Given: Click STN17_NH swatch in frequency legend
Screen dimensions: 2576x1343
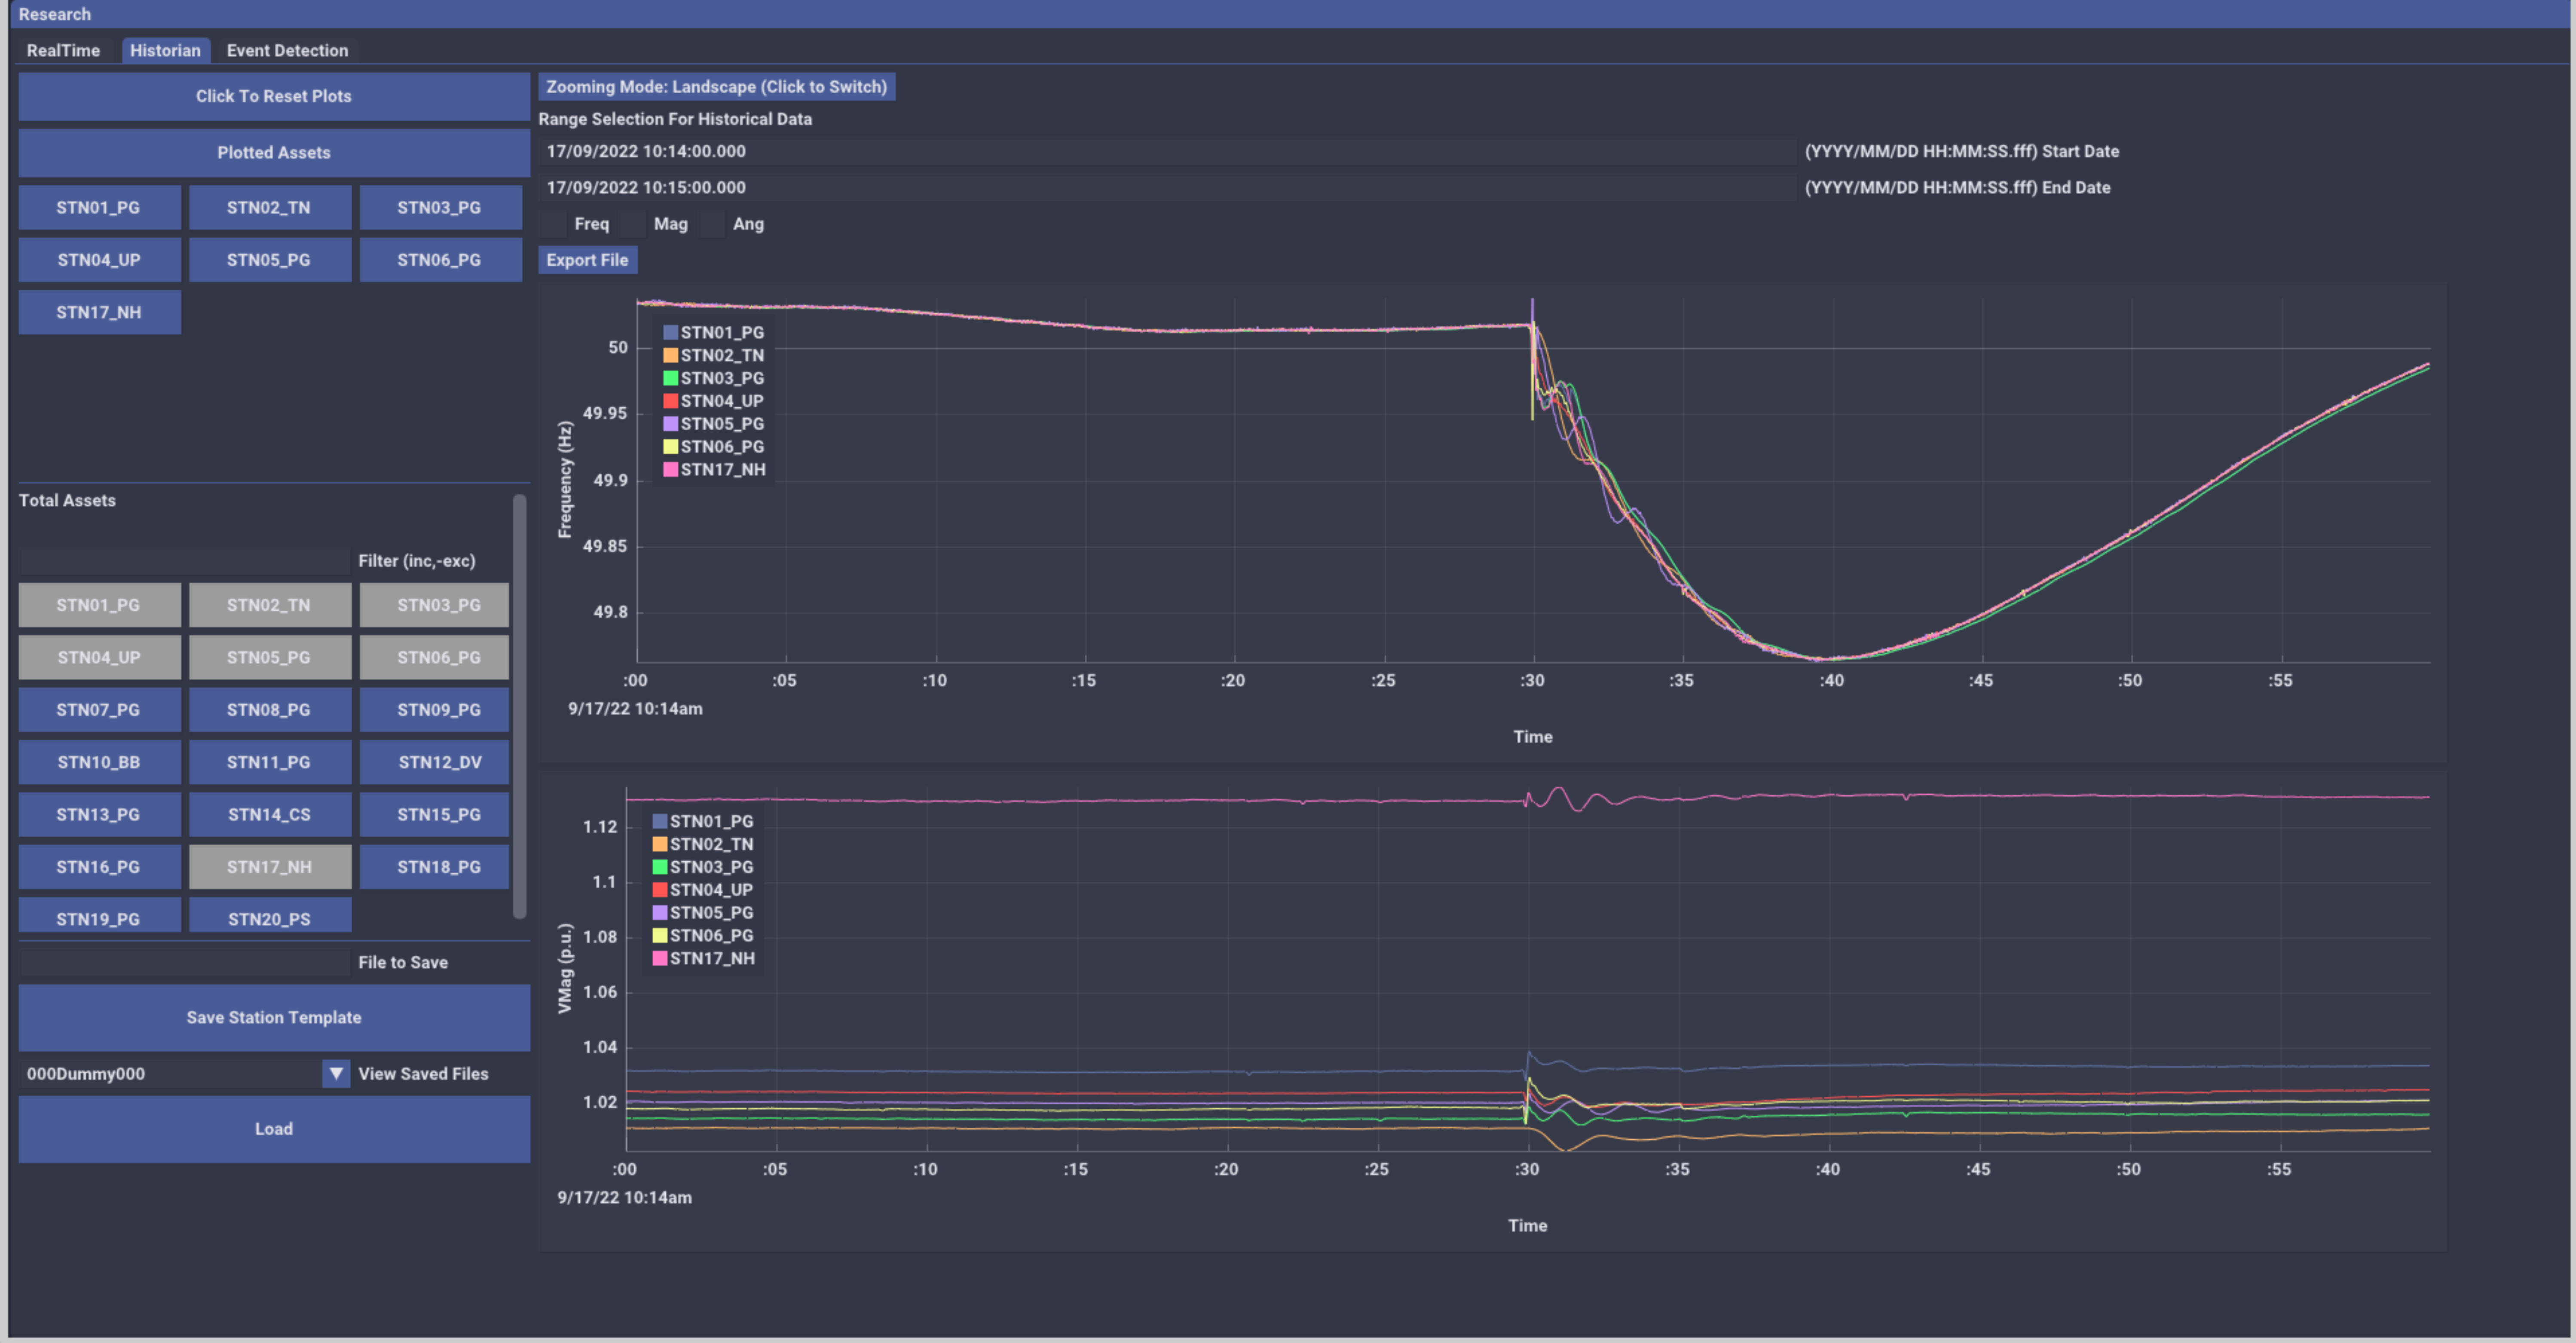Looking at the screenshot, I should click(x=671, y=470).
